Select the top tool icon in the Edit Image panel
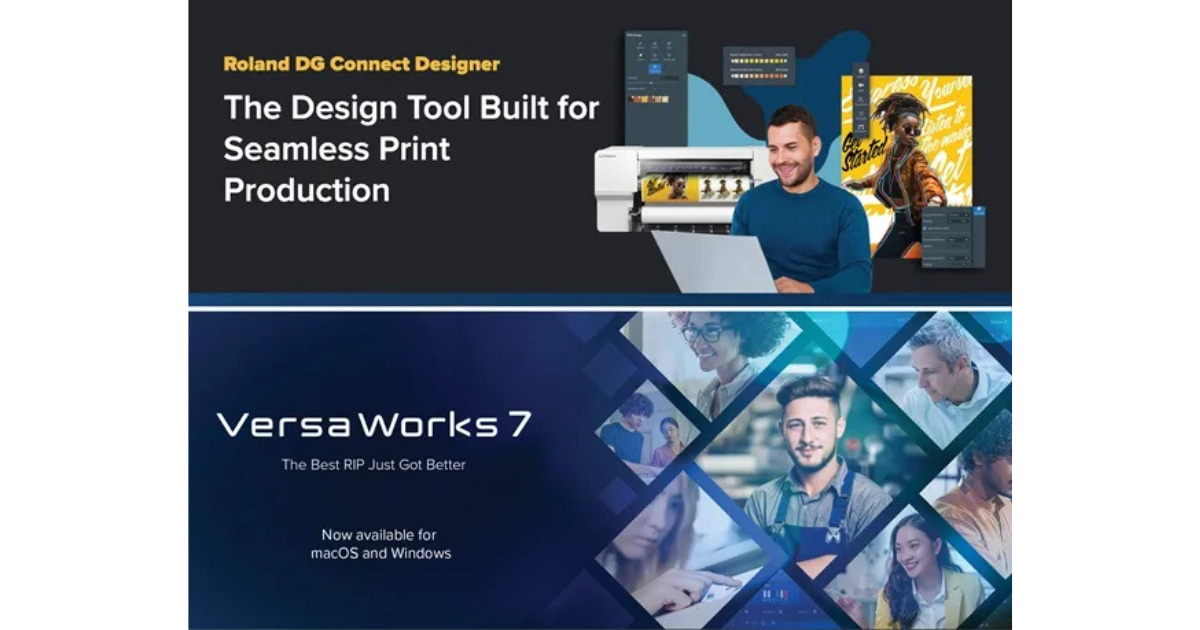1200x630 pixels. click(x=640, y=44)
